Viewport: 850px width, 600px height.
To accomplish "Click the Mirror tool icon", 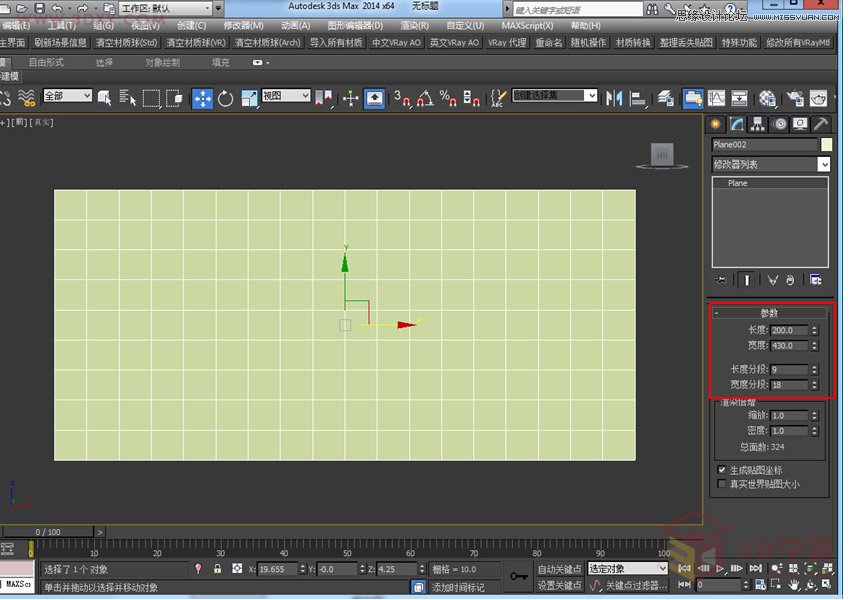I will [614, 98].
